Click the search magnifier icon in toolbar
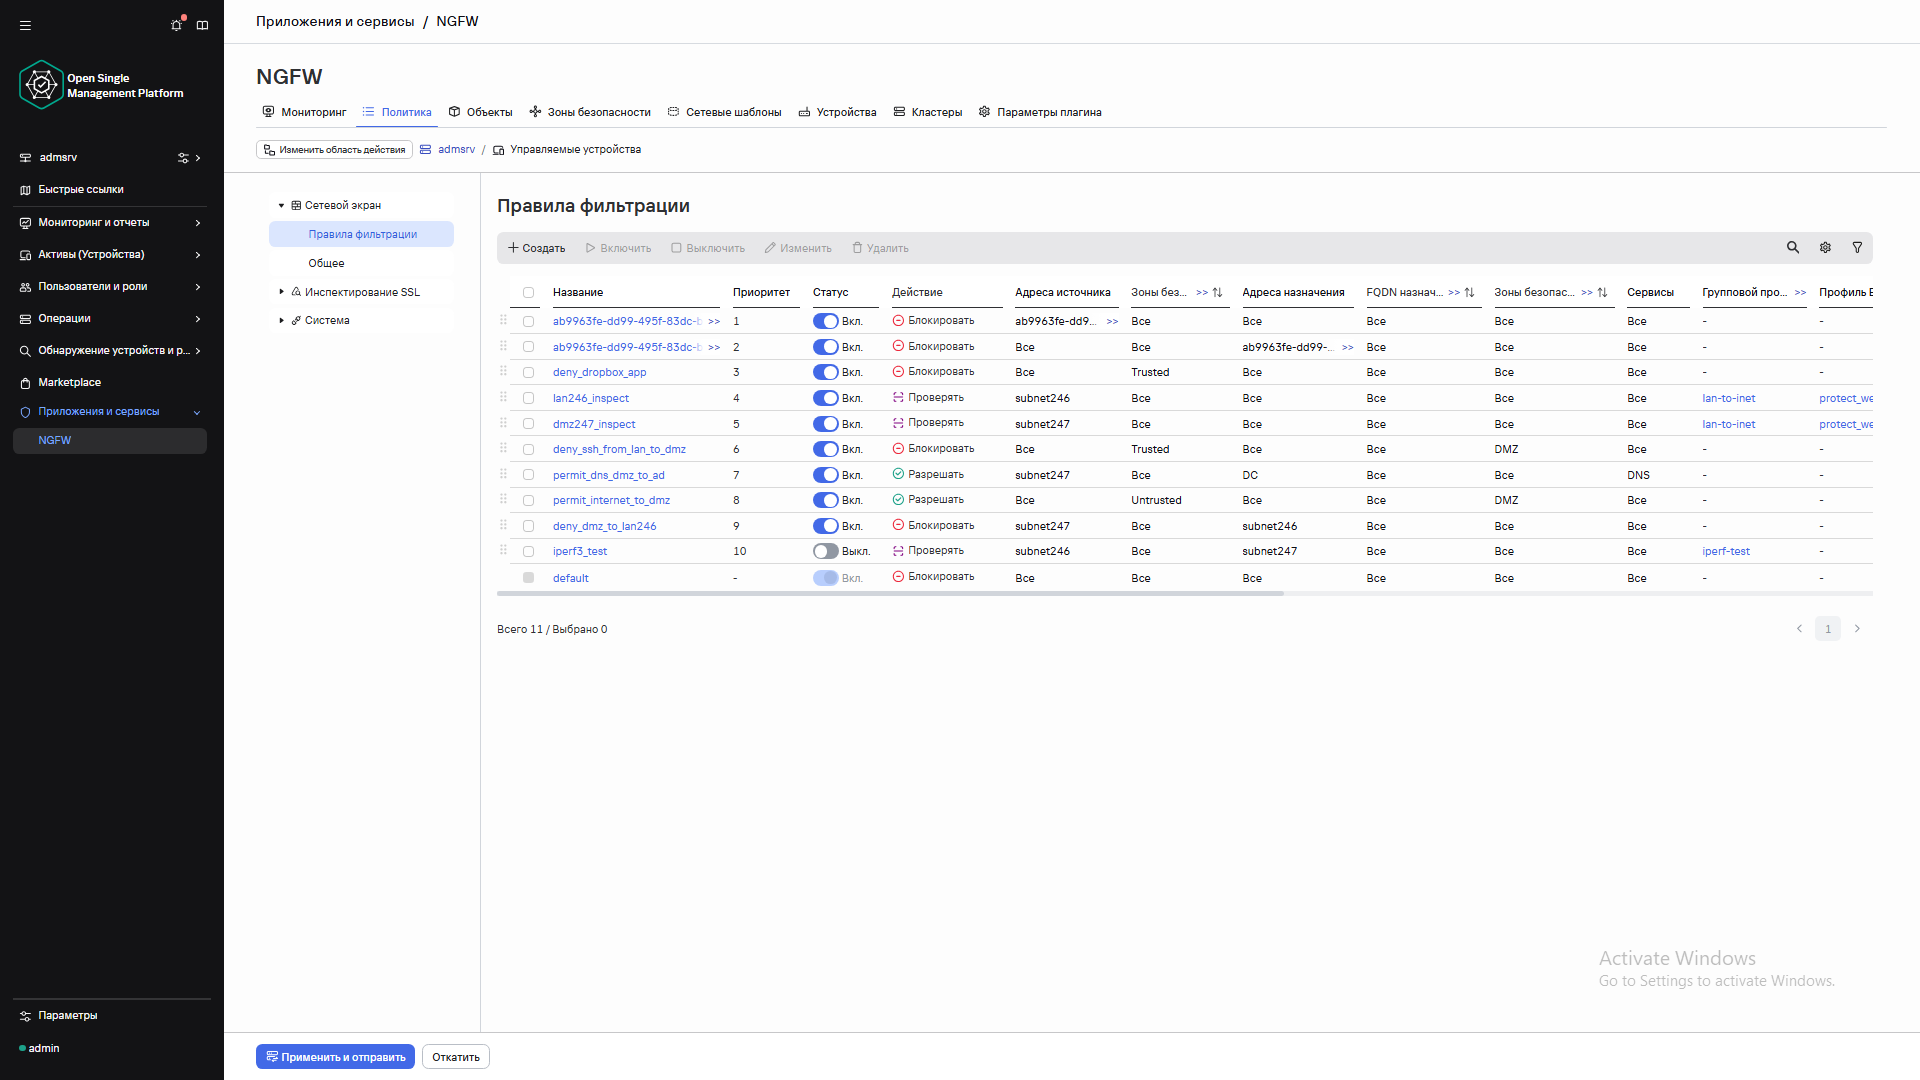1920x1080 pixels. tap(1793, 248)
